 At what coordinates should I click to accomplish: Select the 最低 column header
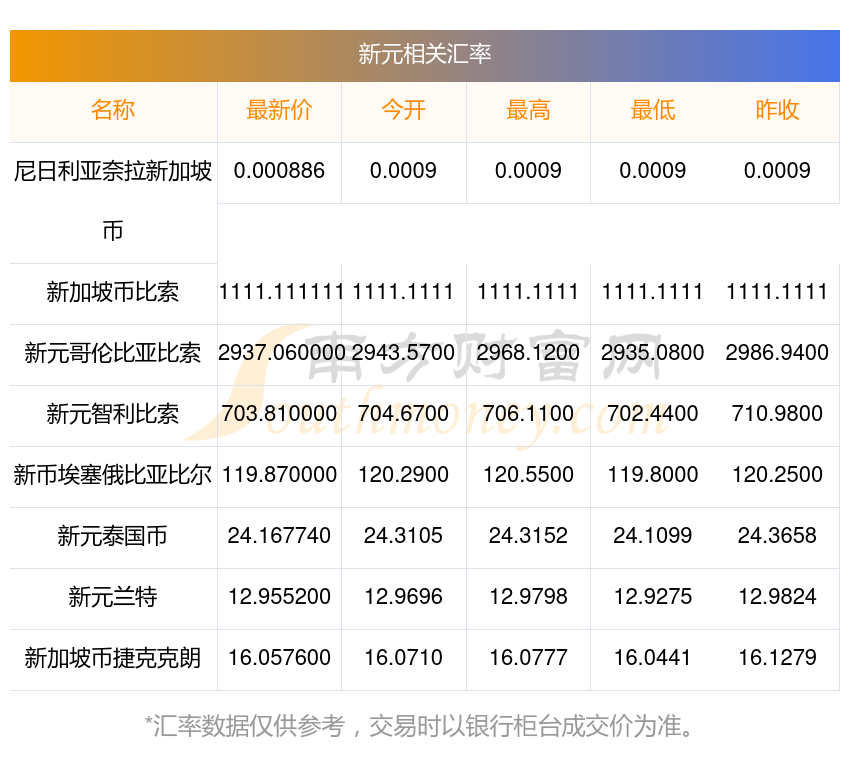[x=652, y=111]
